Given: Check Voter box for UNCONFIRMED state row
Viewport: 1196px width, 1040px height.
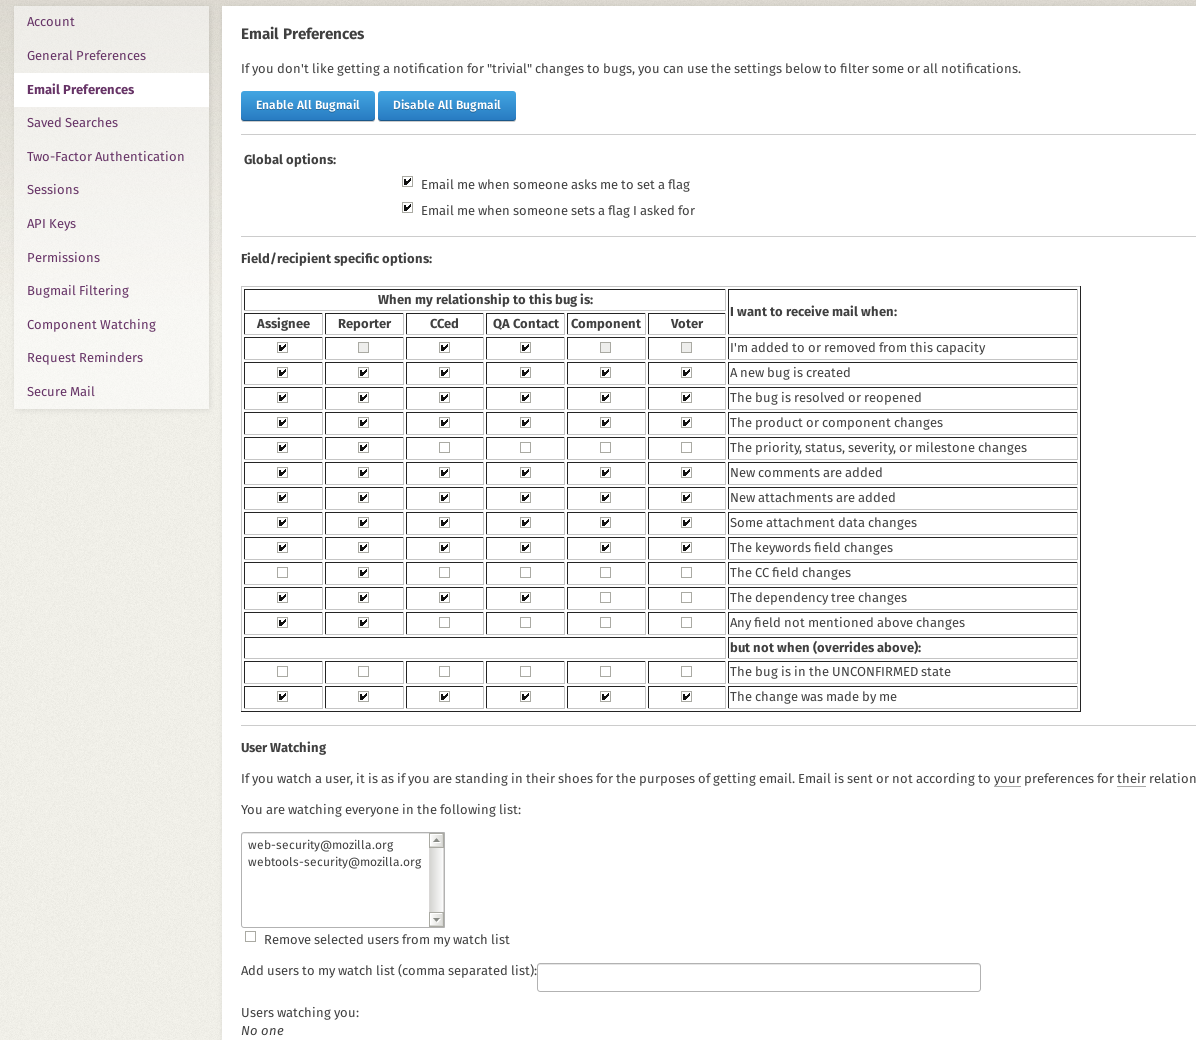Looking at the screenshot, I should (x=686, y=671).
